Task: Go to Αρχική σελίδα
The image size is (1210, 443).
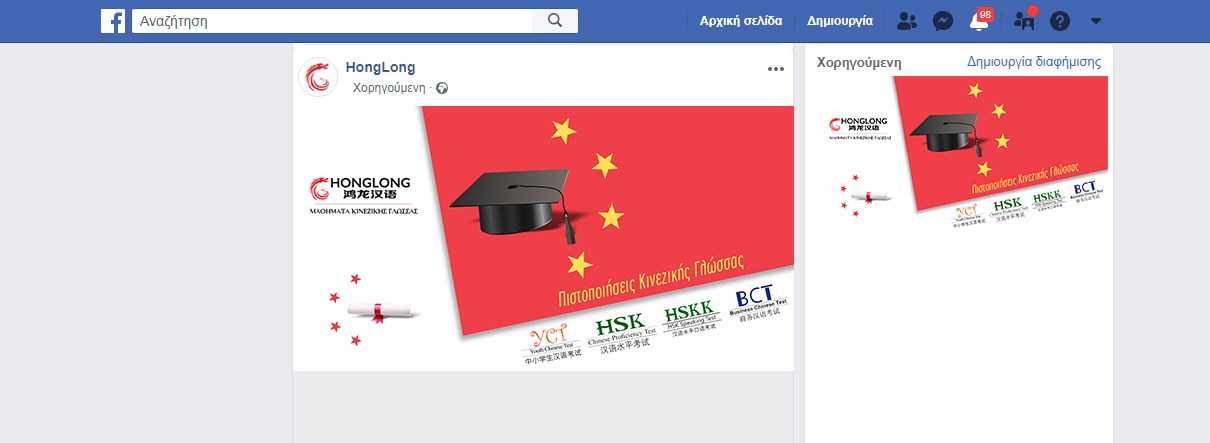Action: [741, 20]
